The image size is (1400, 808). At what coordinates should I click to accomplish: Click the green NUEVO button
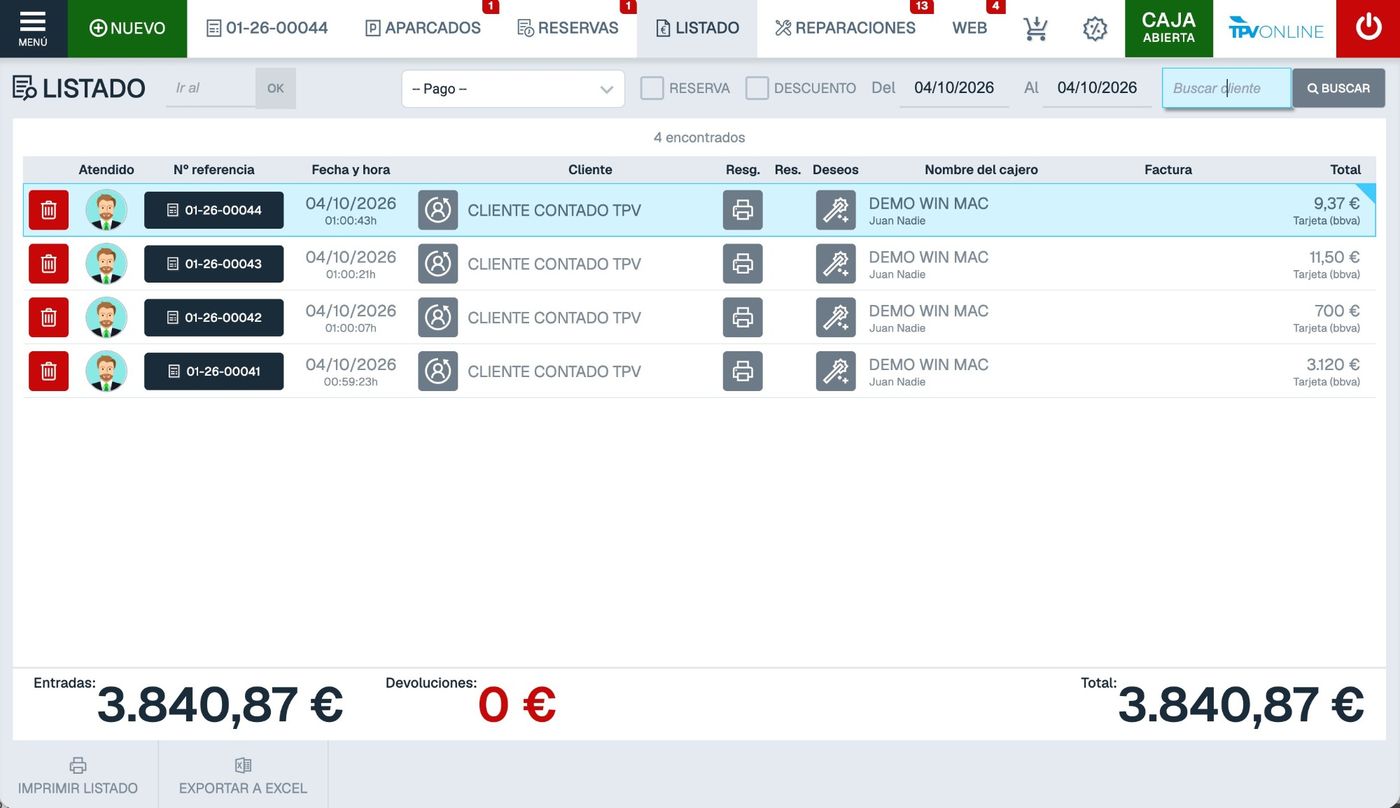[x=127, y=28]
